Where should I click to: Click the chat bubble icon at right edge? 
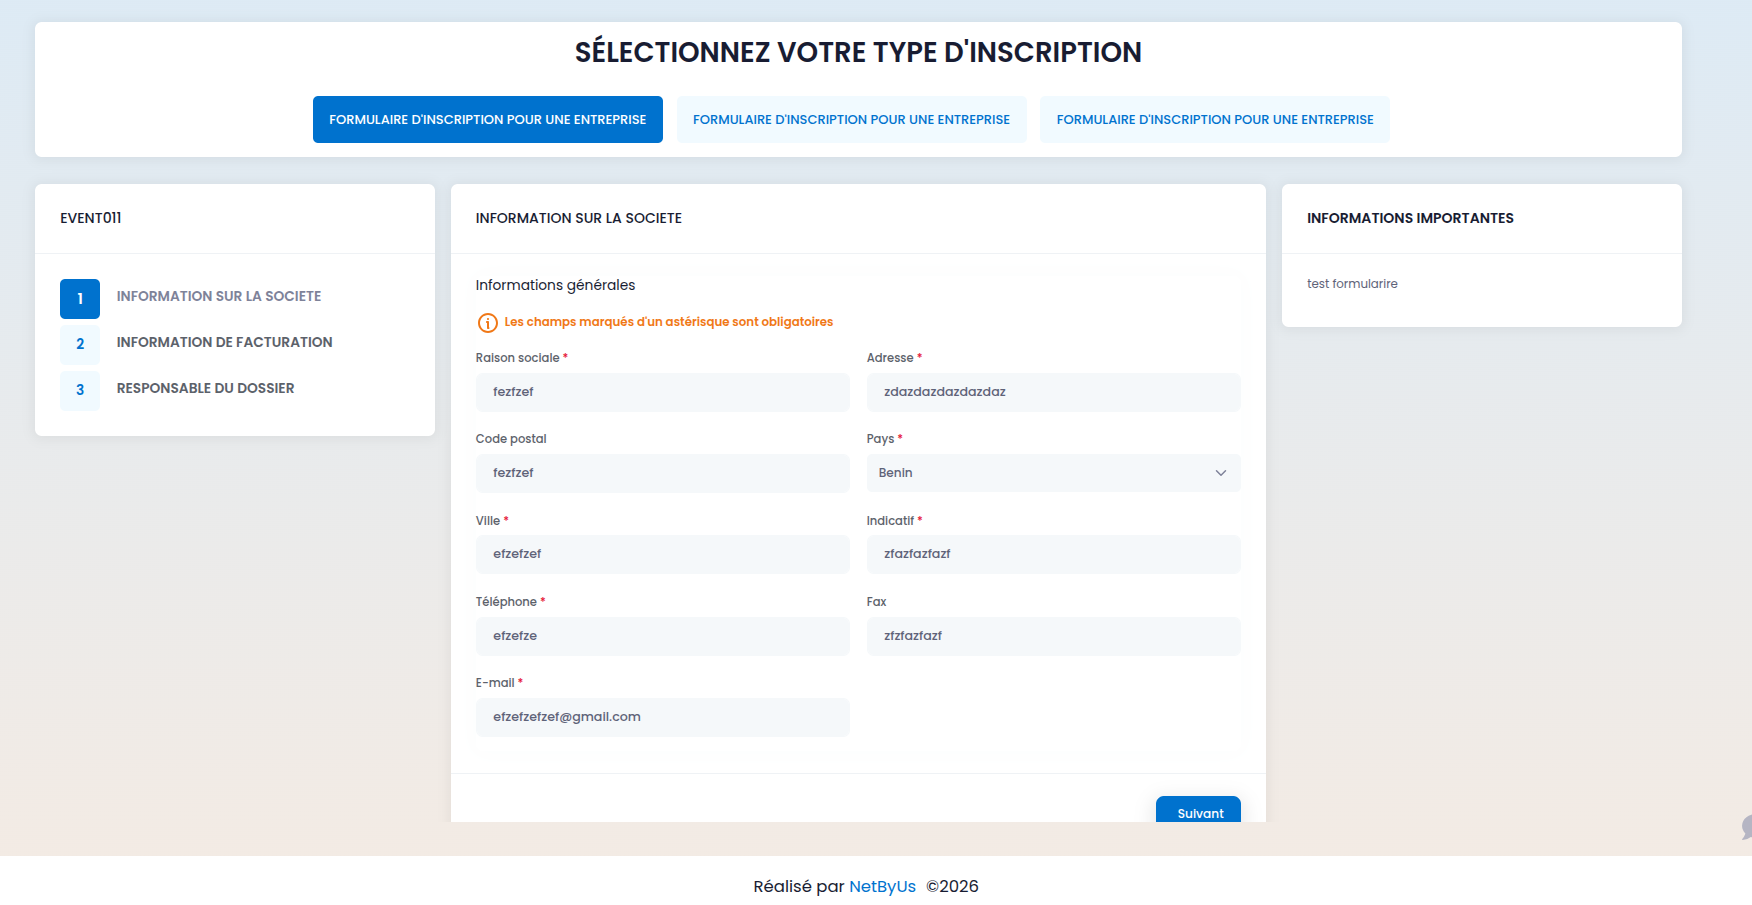coord(1746,826)
